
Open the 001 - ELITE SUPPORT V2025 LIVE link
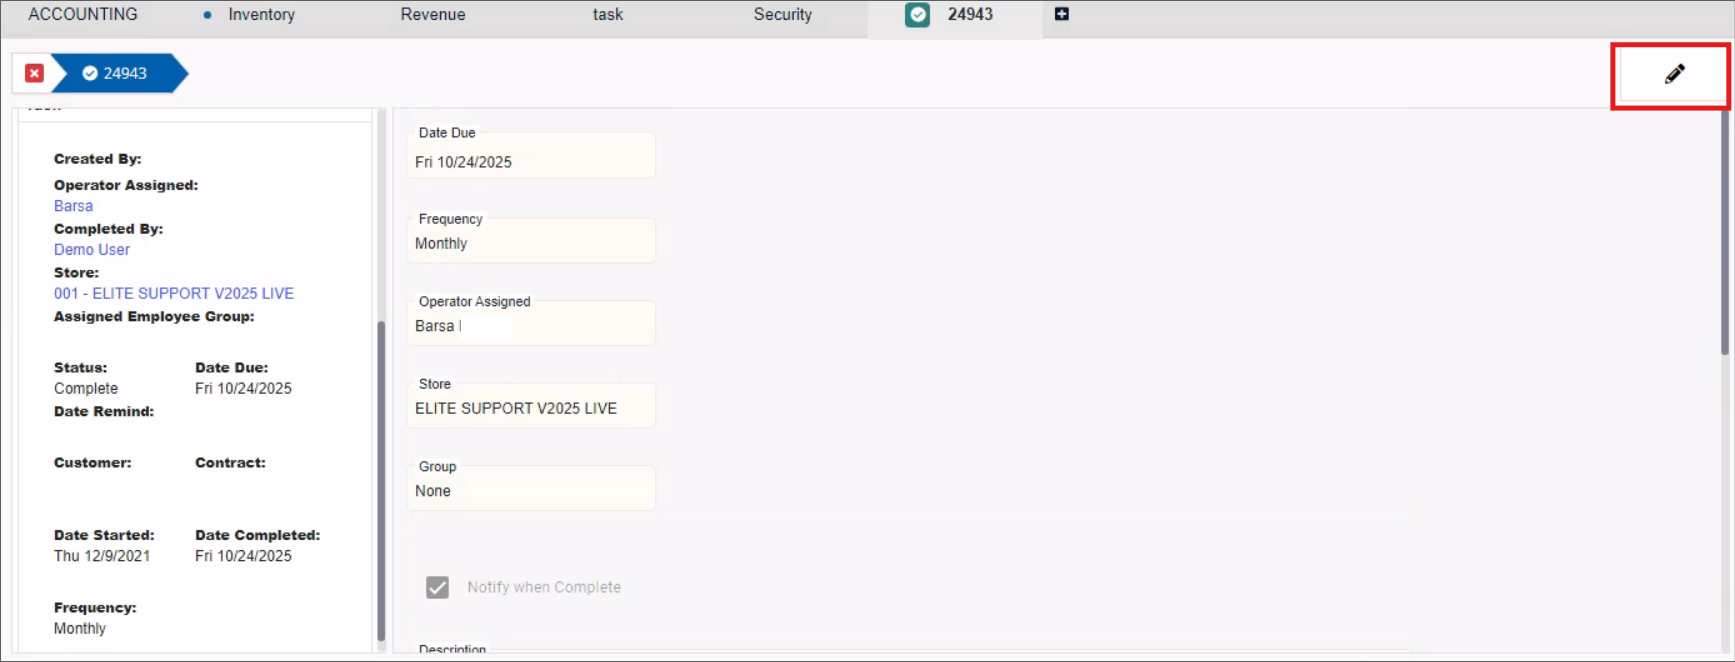click(174, 293)
